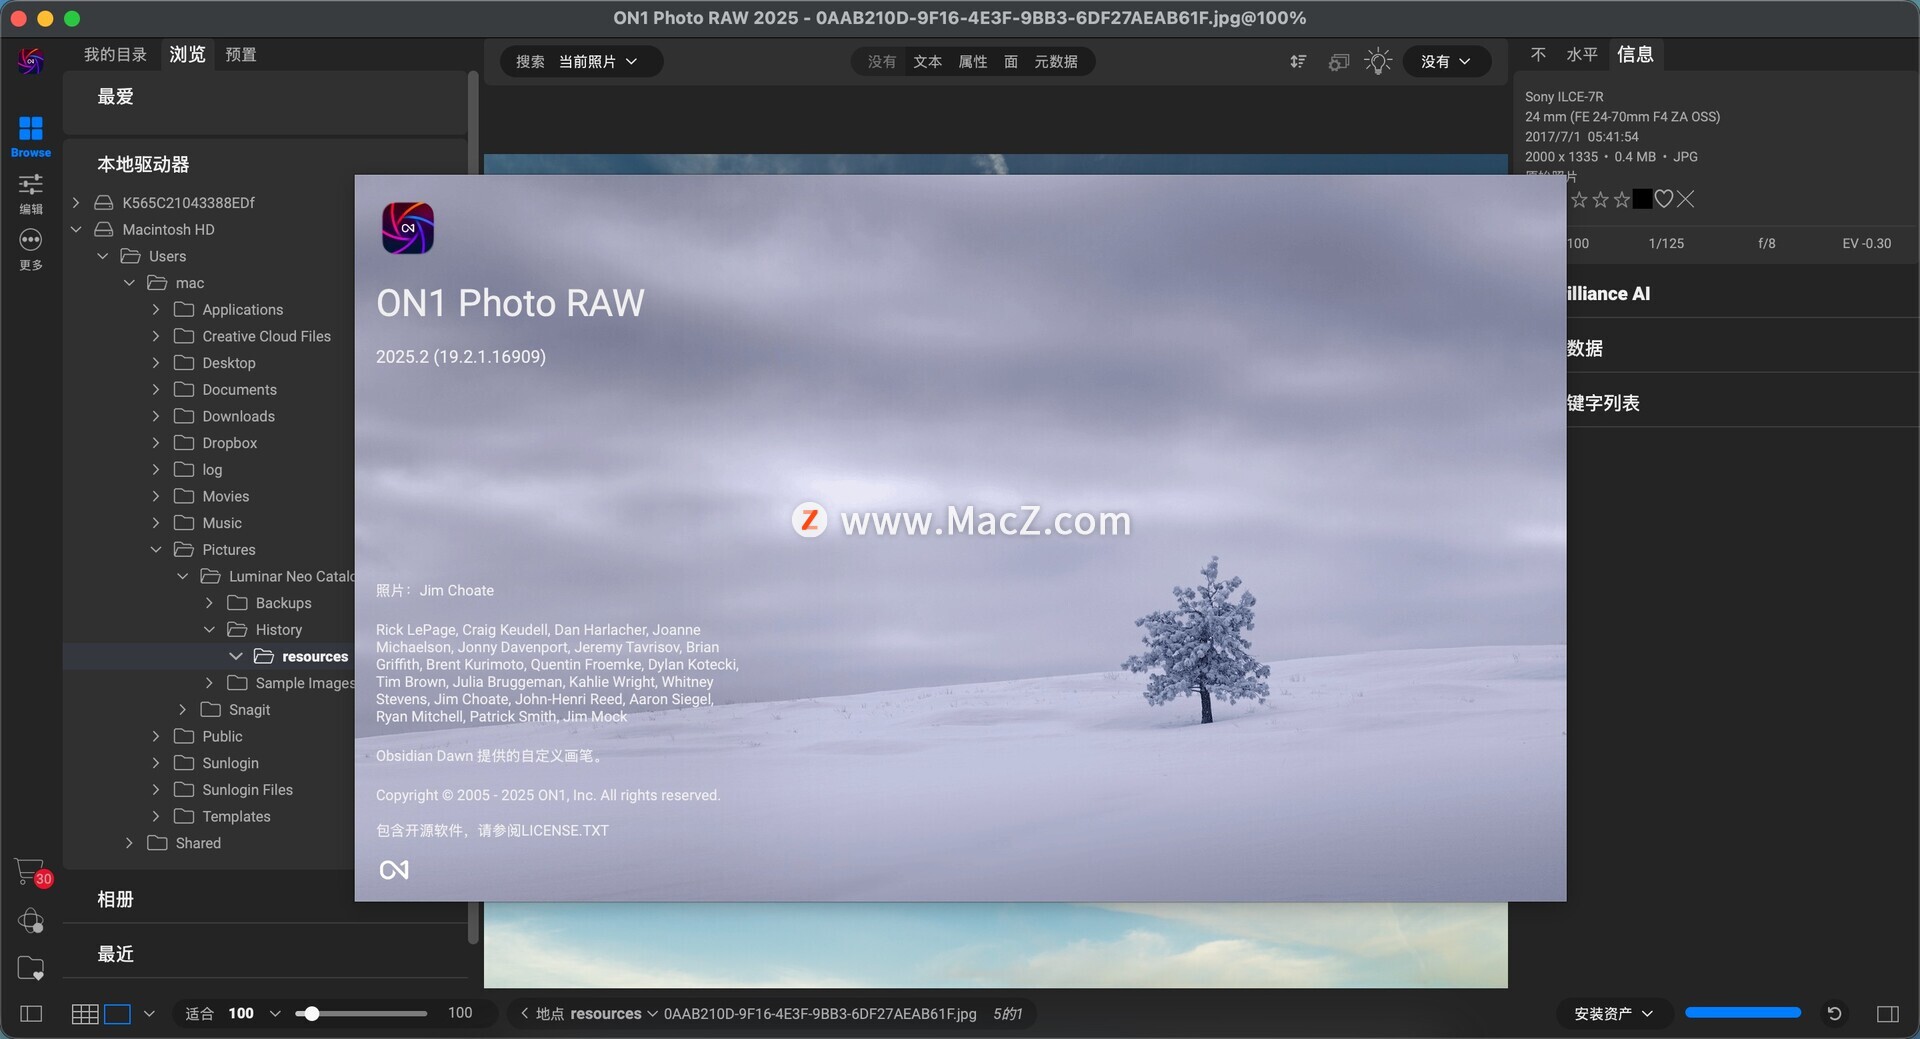Select the Sunlogin Files folder
The image size is (1920, 1039).
coord(247,790)
